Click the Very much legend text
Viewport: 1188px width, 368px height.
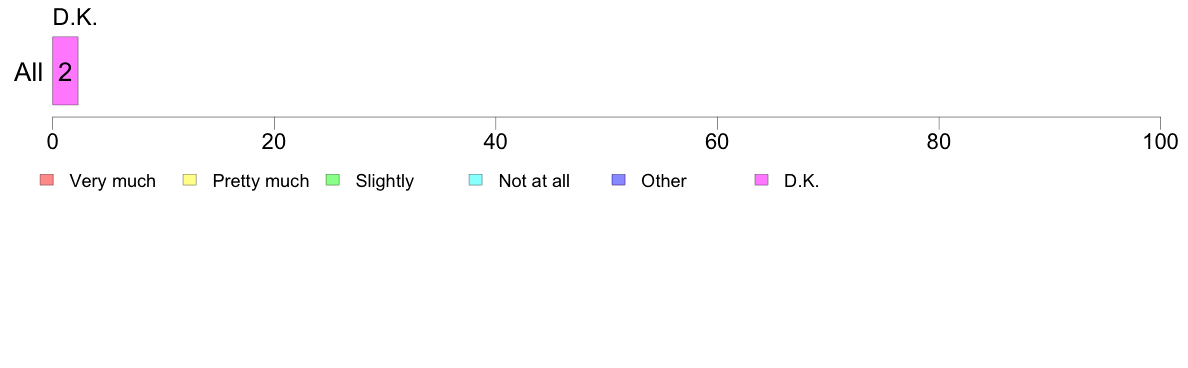click(112, 181)
